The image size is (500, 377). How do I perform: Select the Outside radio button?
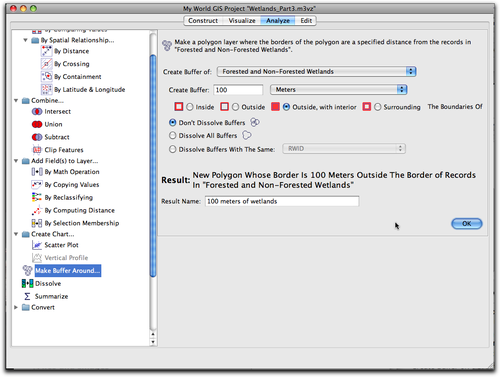(235, 107)
